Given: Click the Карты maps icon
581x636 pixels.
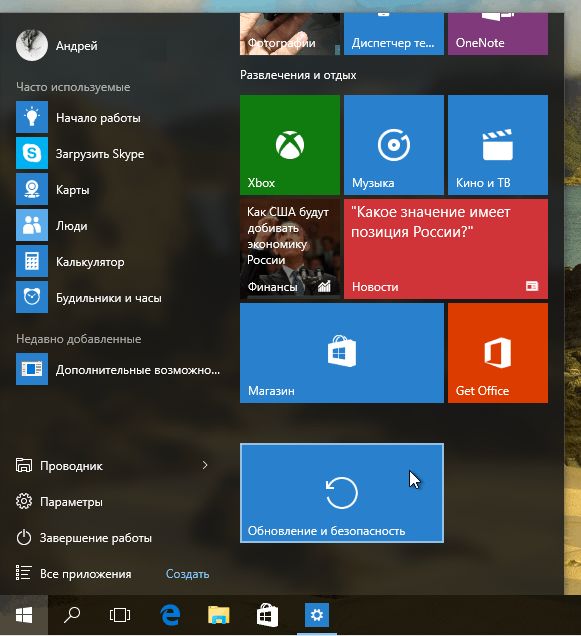Looking at the screenshot, I should tap(32, 189).
